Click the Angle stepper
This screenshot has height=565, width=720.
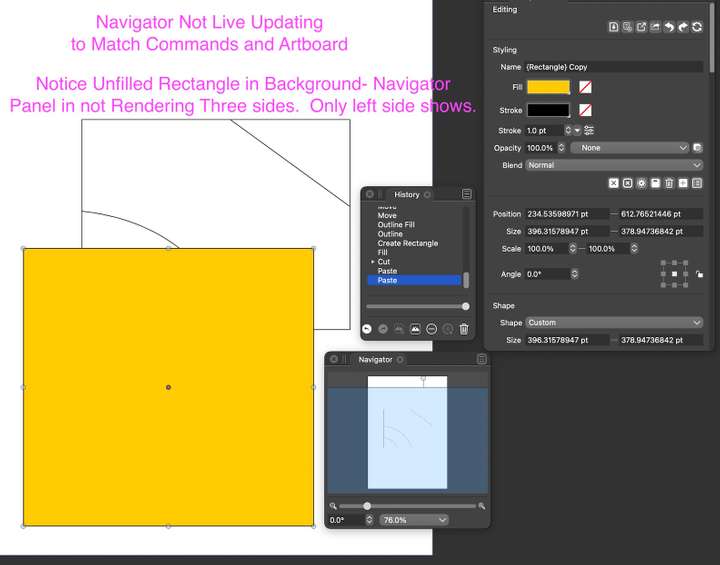pos(574,274)
